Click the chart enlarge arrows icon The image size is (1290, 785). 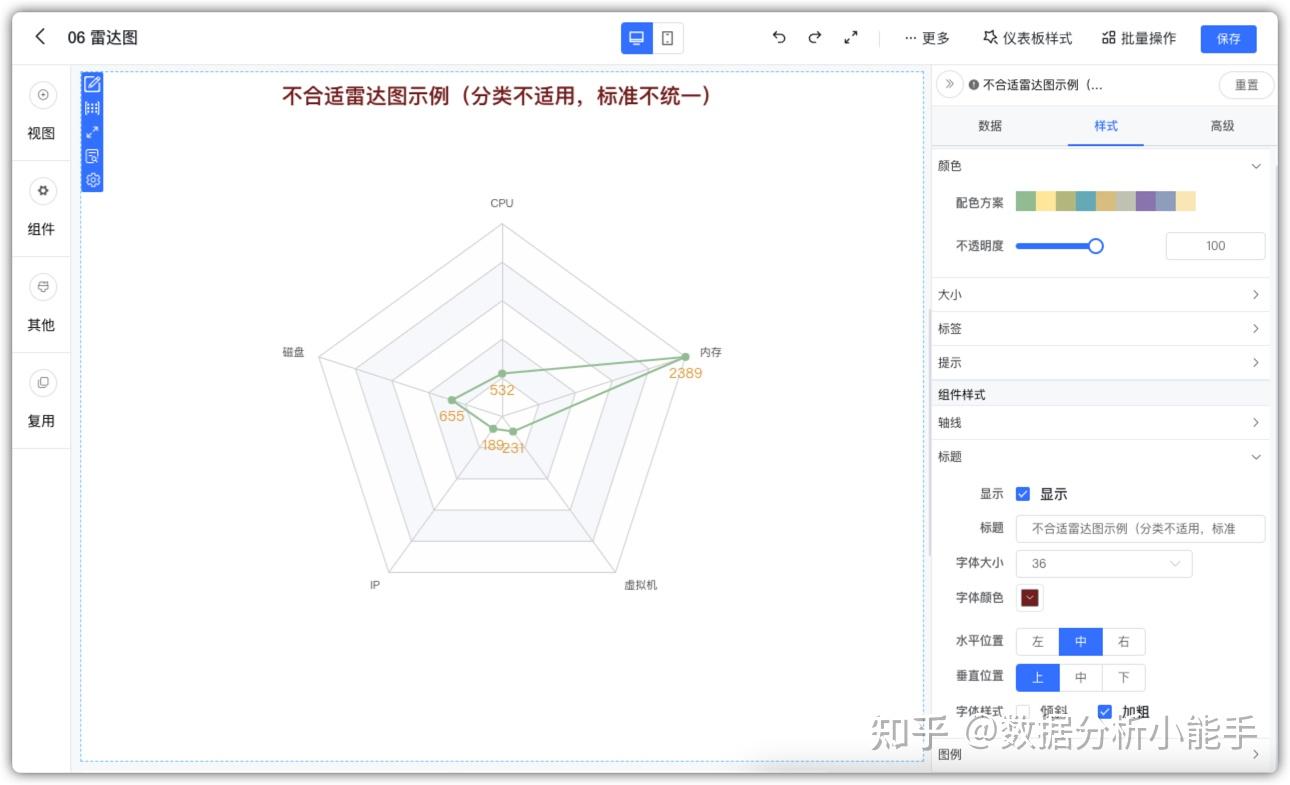tap(92, 132)
